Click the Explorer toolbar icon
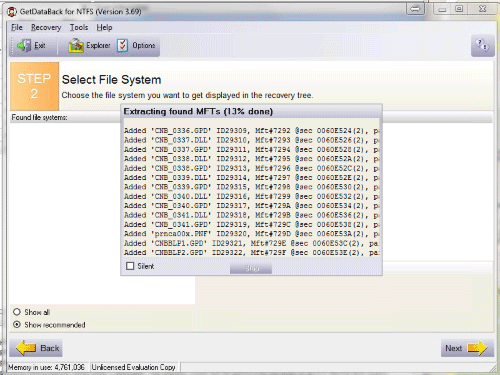This screenshot has width=500, height=375. point(76,45)
